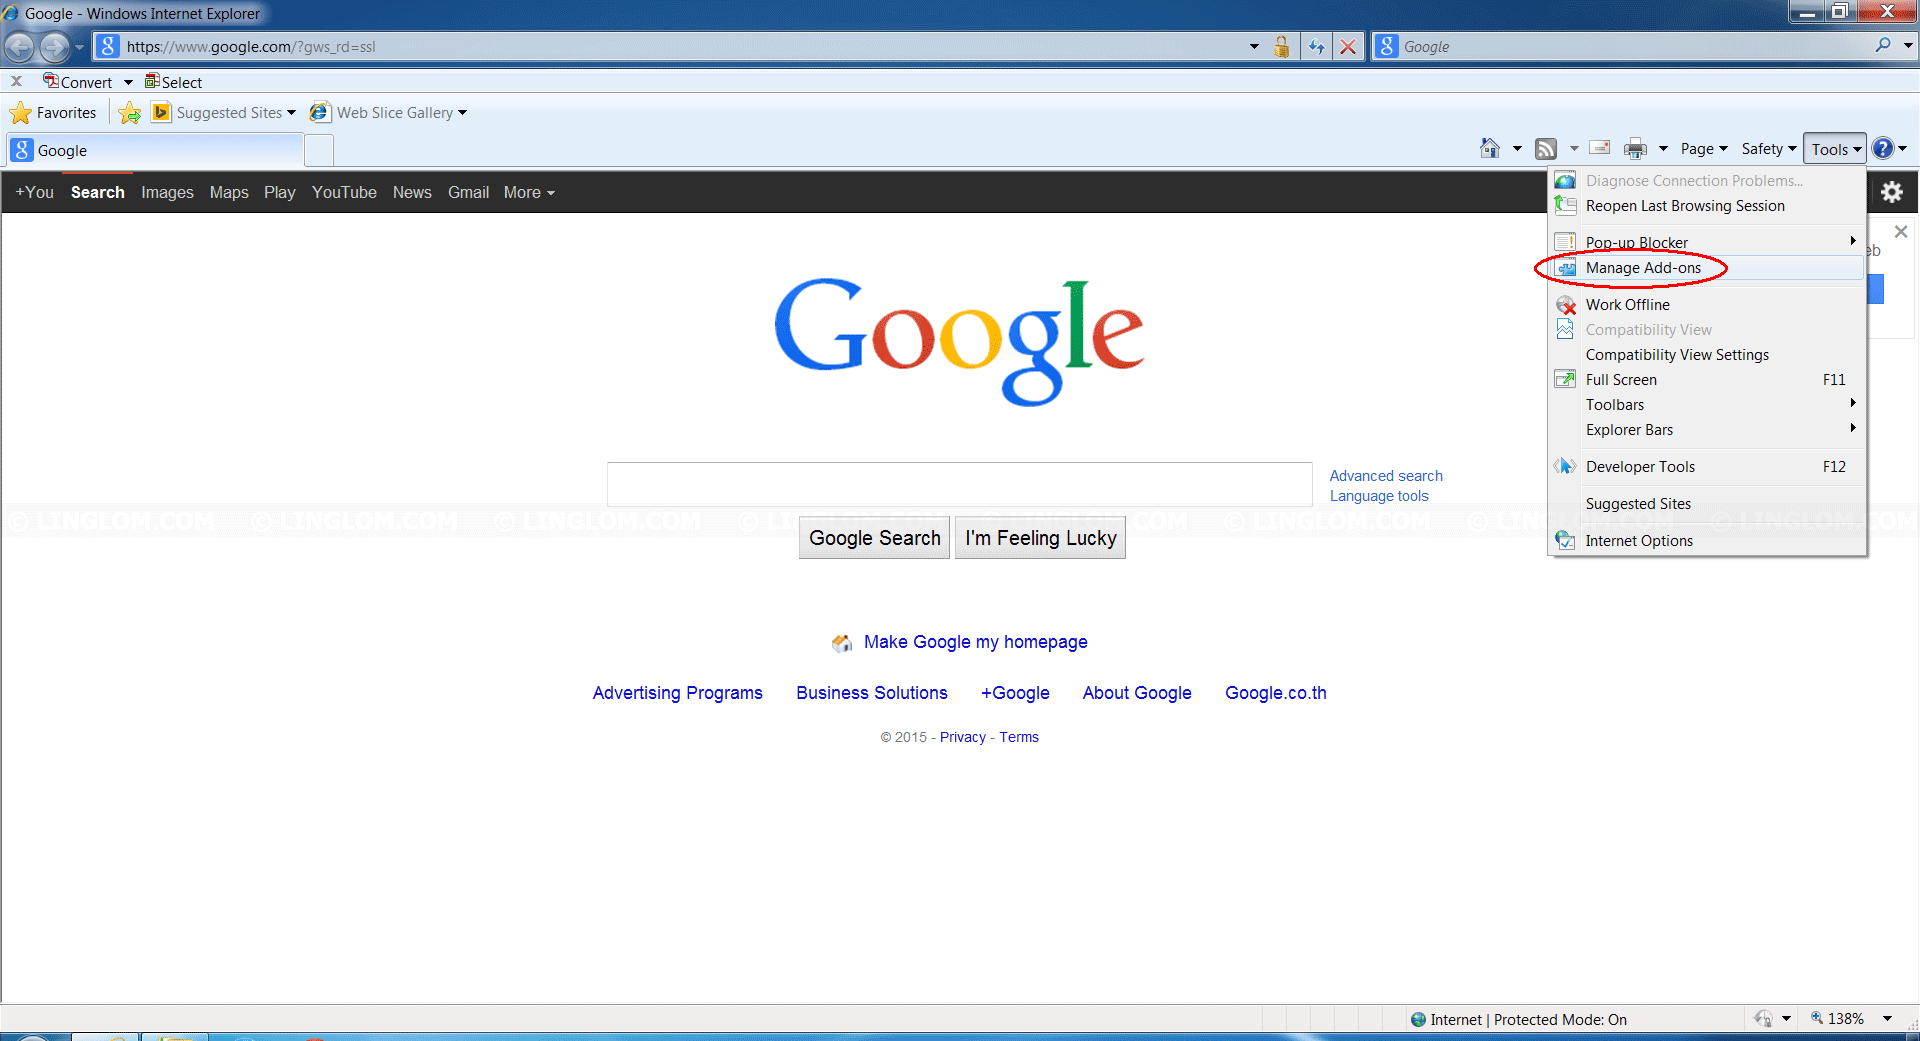The image size is (1920, 1041).
Task: Open Advertising Programs link
Action: point(677,693)
